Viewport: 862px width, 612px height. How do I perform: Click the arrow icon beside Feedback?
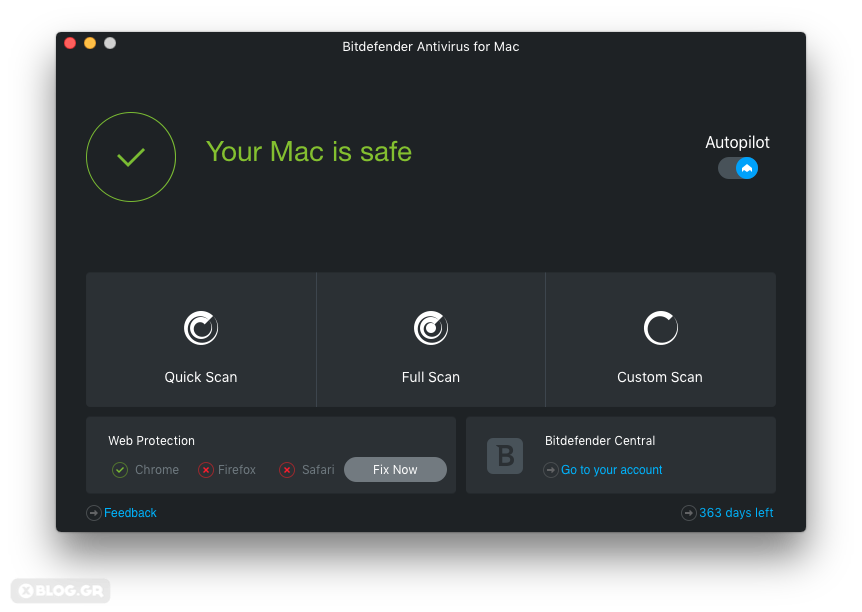coord(94,513)
